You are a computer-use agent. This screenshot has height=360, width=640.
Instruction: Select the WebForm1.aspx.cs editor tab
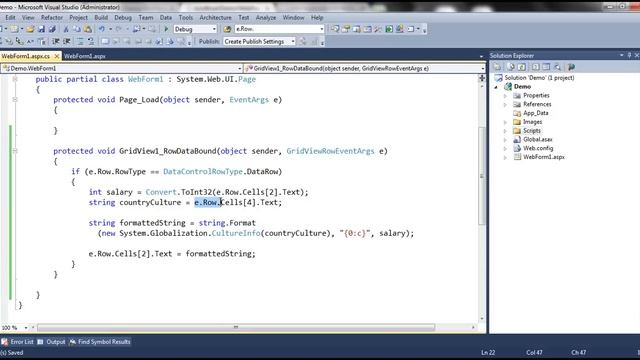point(26,56)
